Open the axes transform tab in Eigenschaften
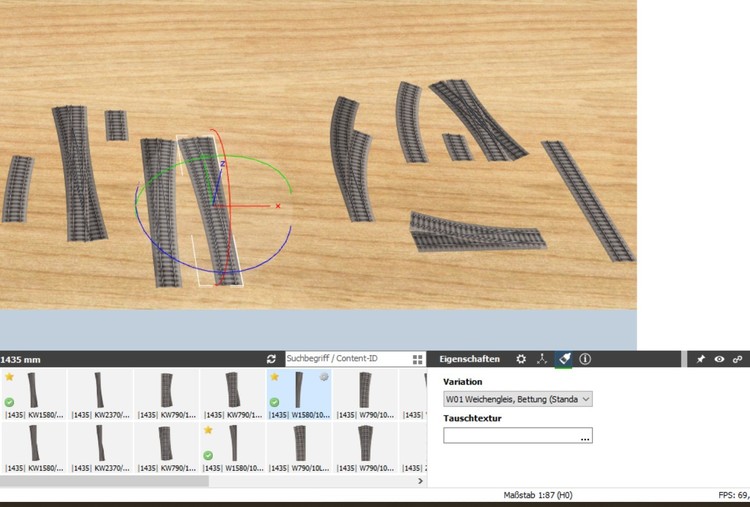 click(542, 359)
